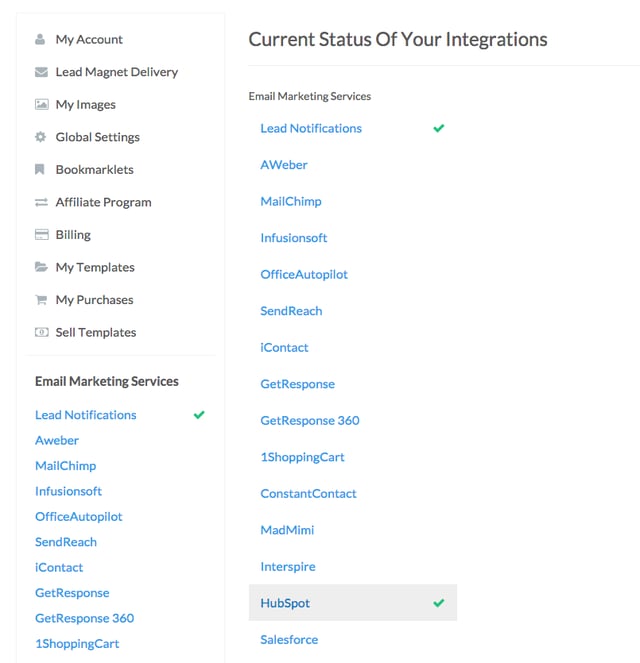
Task: Open Aweber link in sidebar list
Action: [x=57, y=441]
